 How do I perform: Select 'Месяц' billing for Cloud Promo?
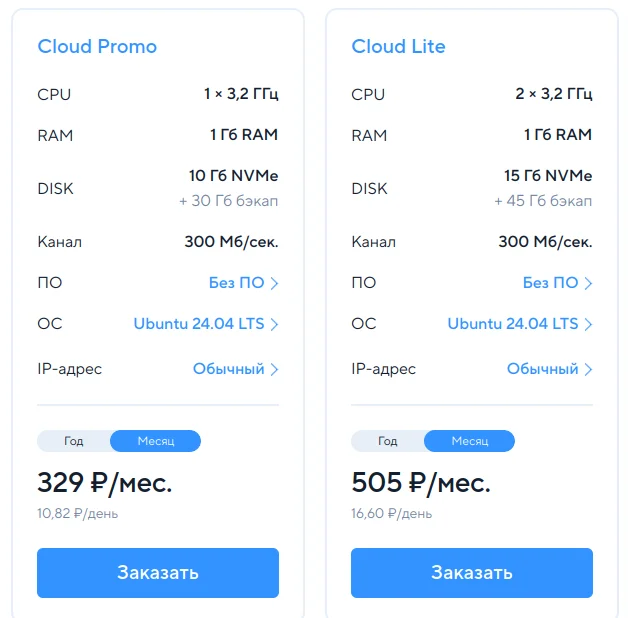pyautogui.click(x=155, y=441)
